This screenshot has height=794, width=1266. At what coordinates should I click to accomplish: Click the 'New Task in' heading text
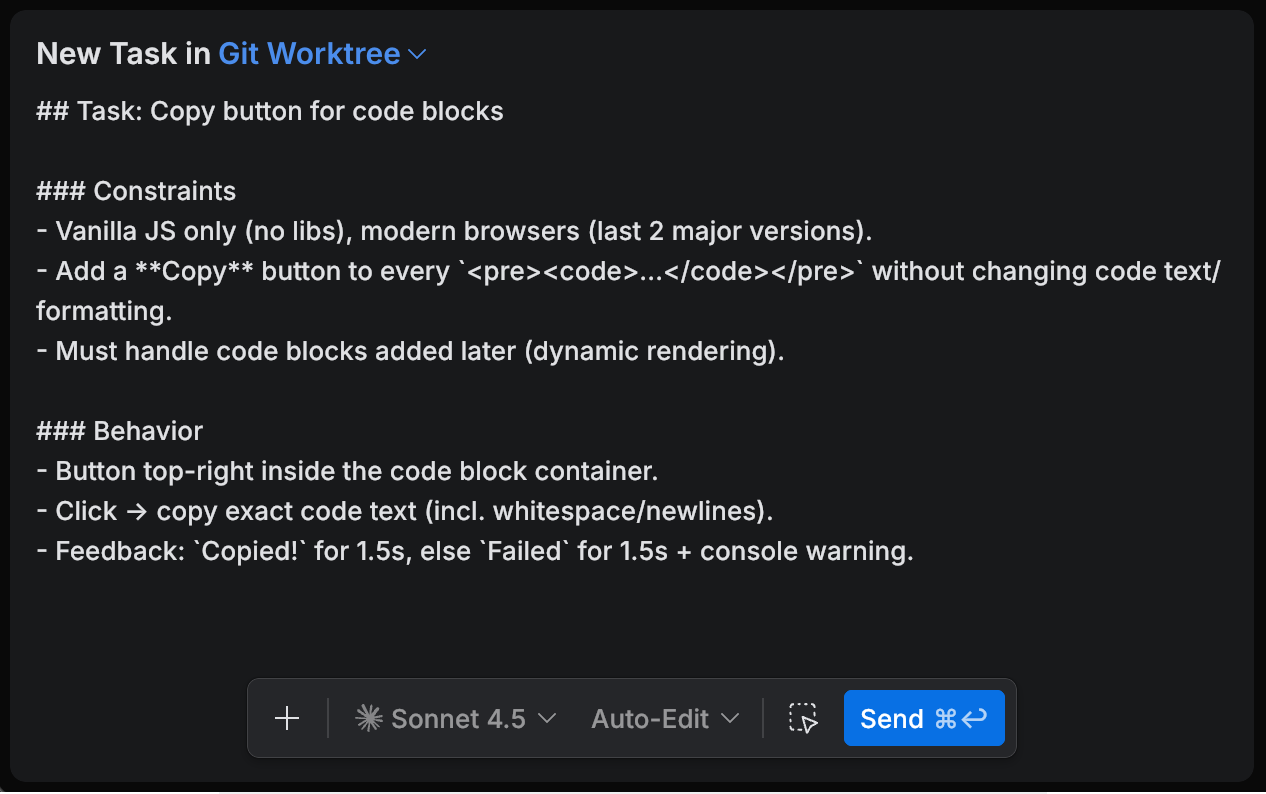pyautogui.click(x=123, y=54)
